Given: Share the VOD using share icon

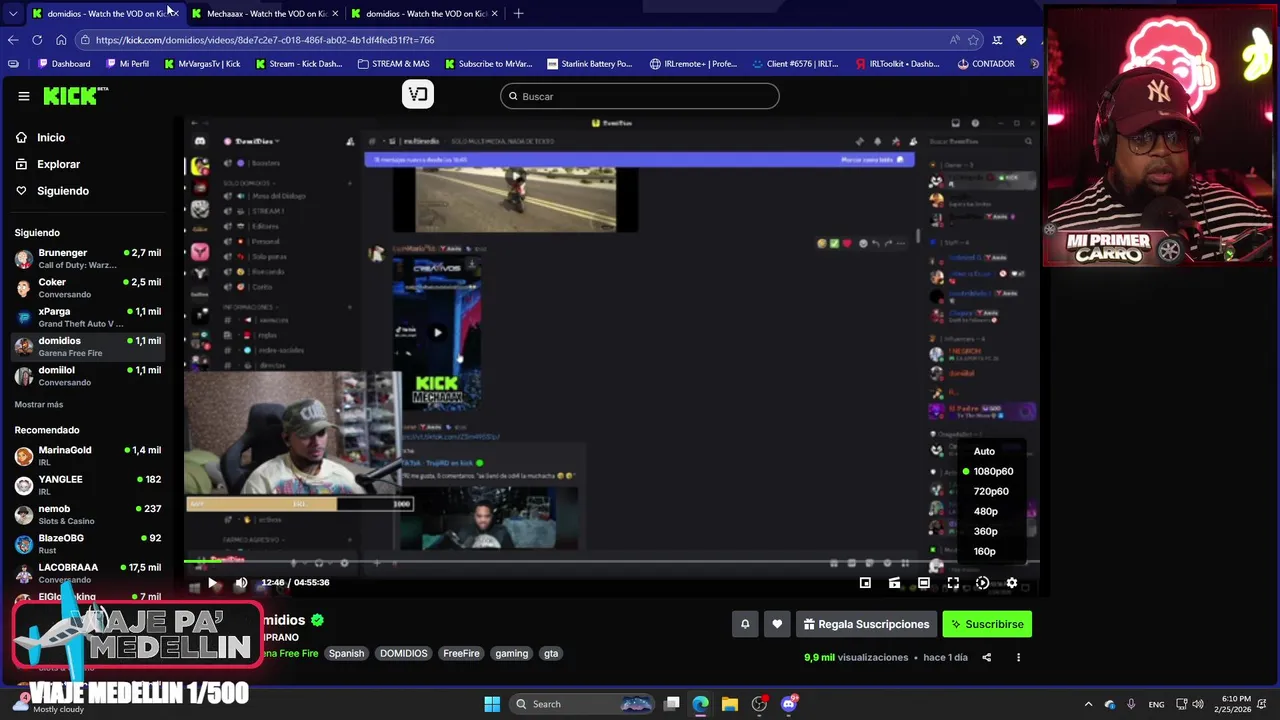Looking at the screenshot, I should (x=986, y=657).
